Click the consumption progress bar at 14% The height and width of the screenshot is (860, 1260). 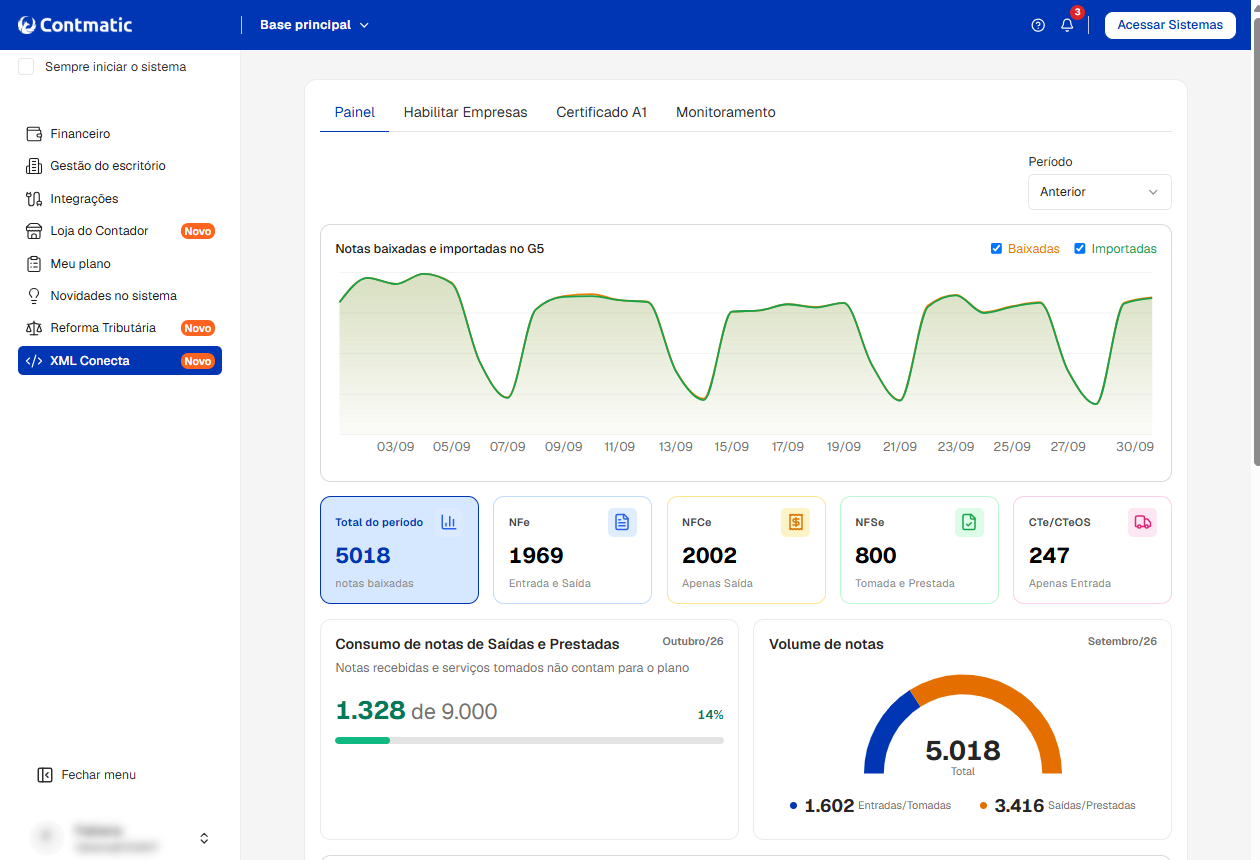click(x=529, y=740)
